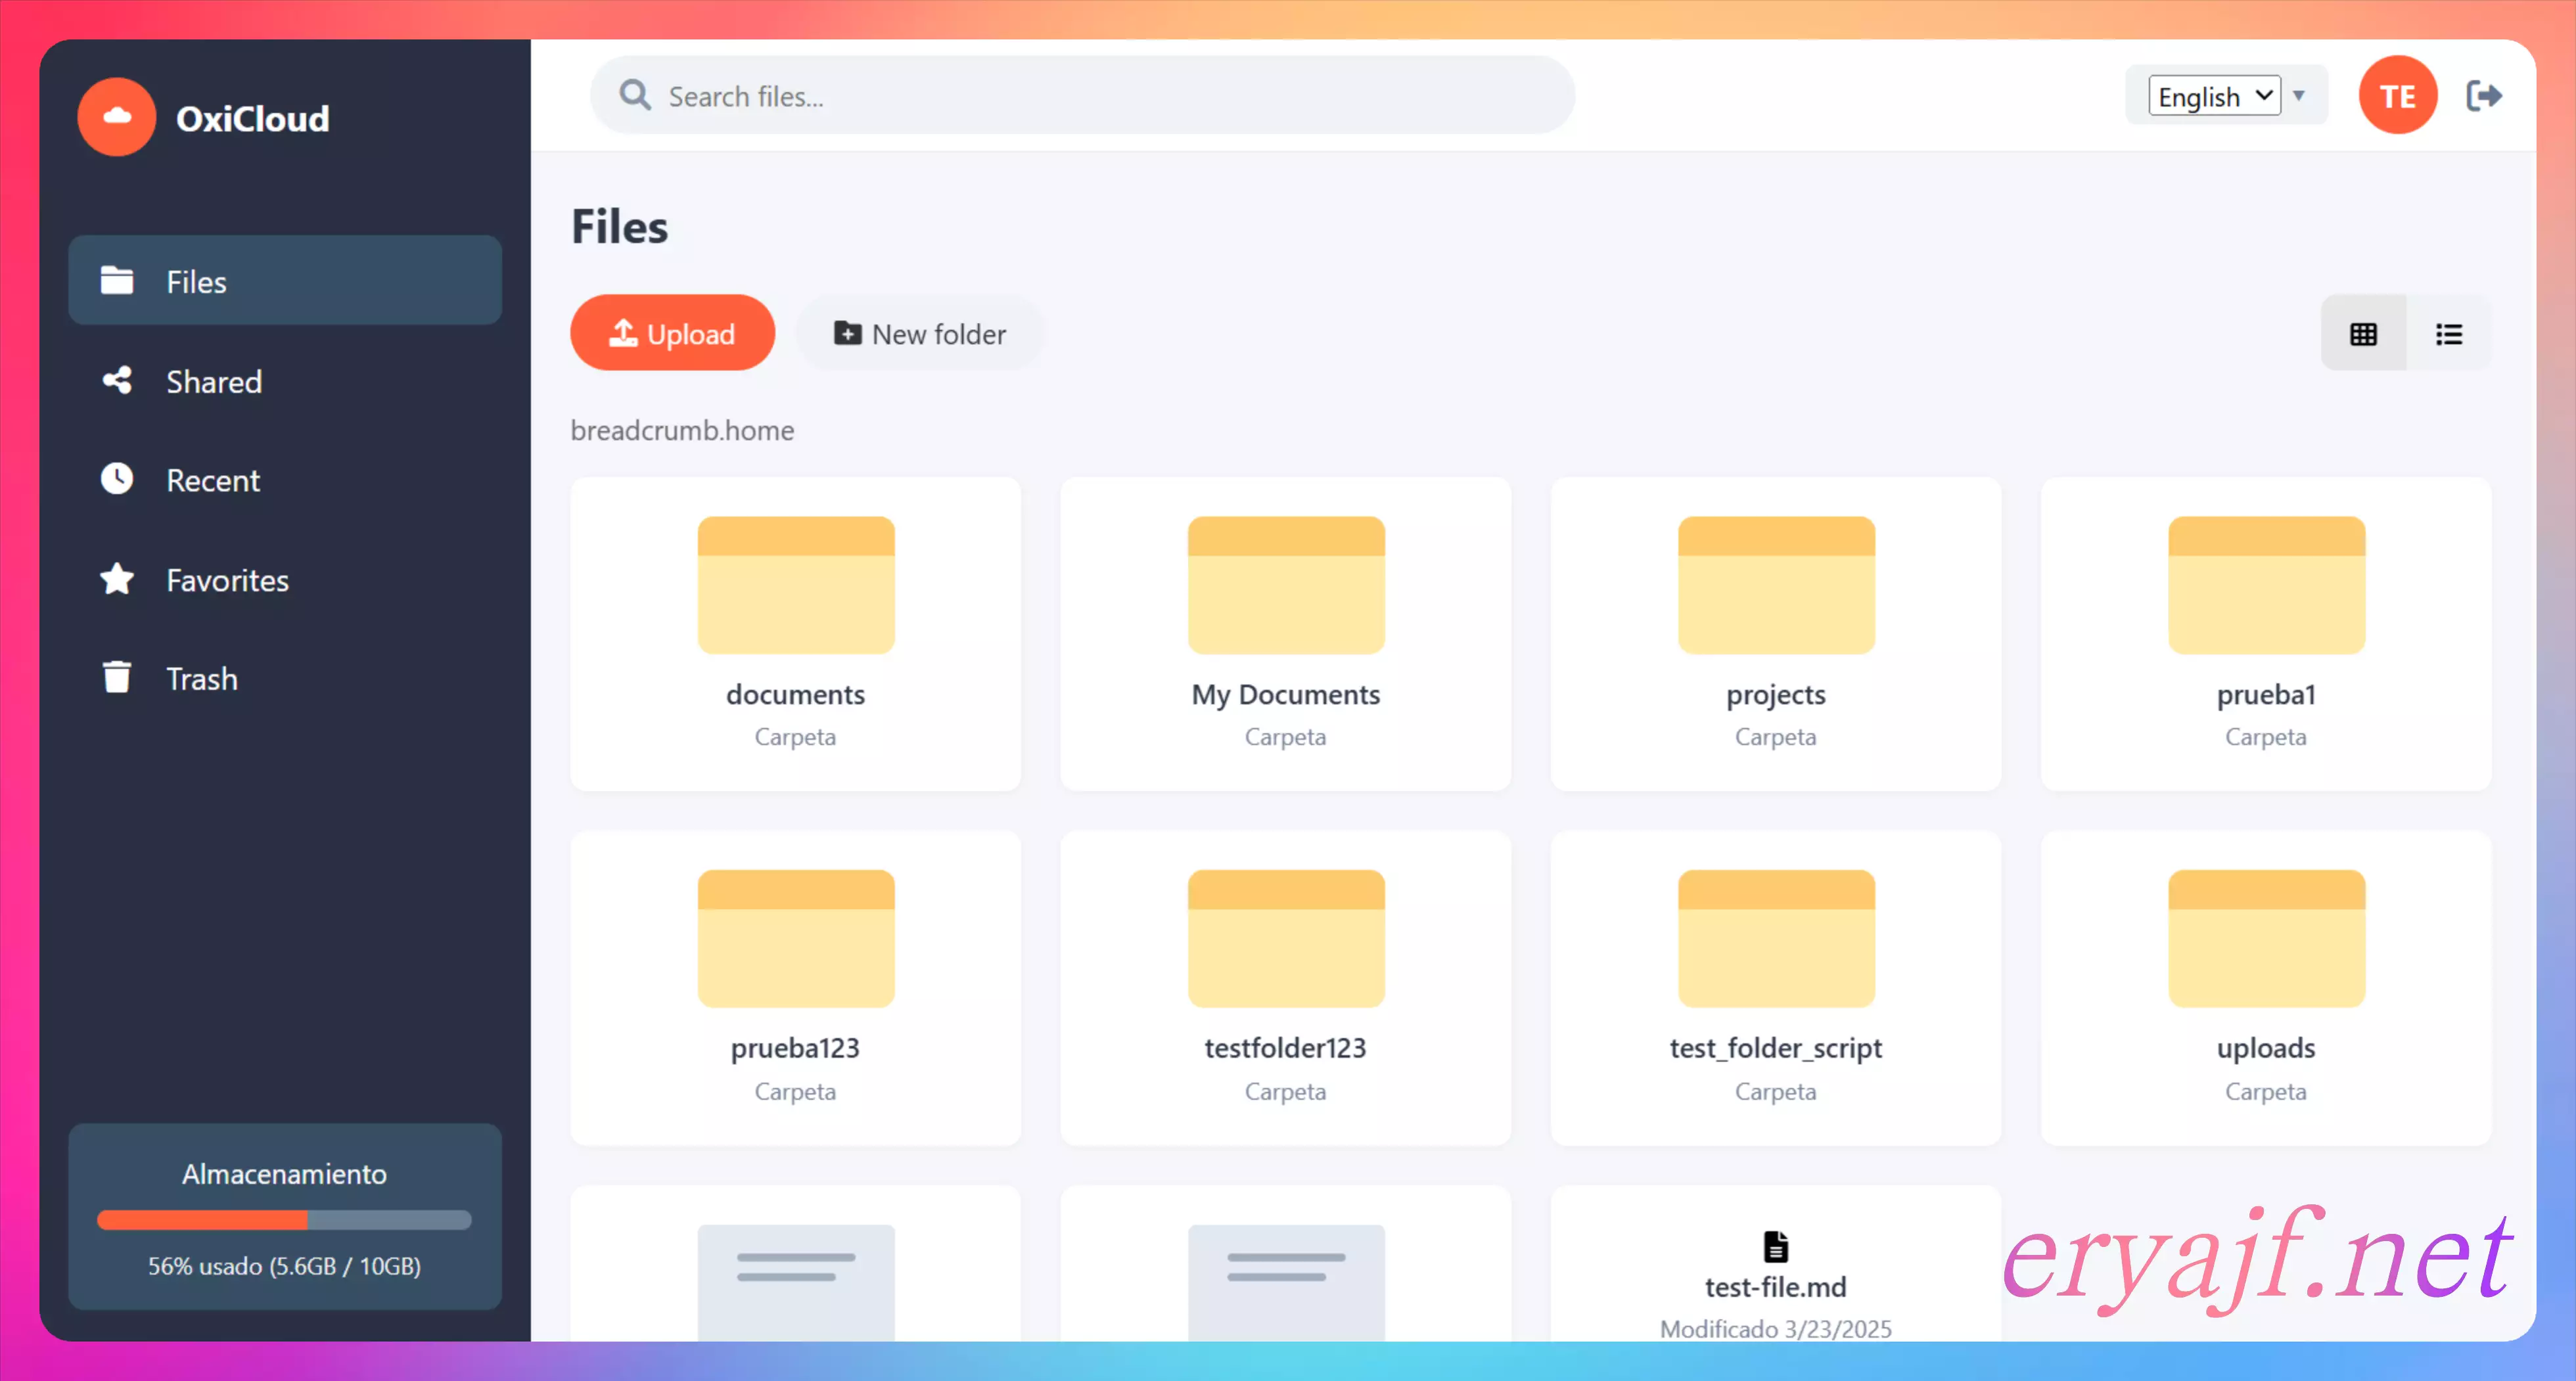Open the documents folder icon

pos(796,585)
